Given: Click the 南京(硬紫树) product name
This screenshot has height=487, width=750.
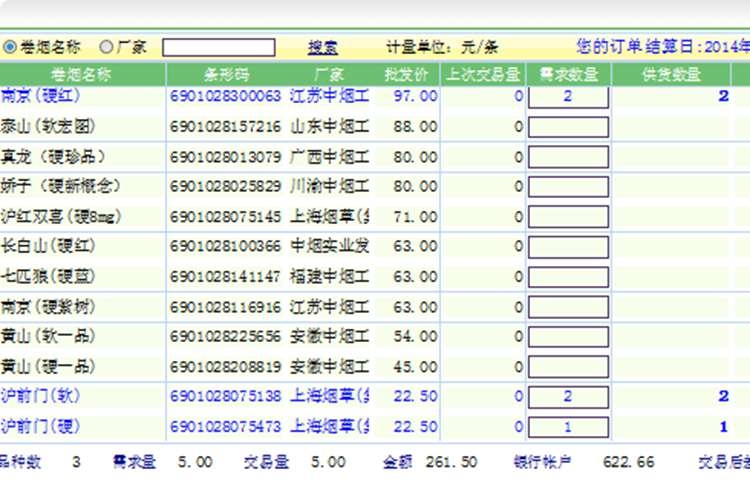Looking at the screenshot, I should (x=48, y=307).
